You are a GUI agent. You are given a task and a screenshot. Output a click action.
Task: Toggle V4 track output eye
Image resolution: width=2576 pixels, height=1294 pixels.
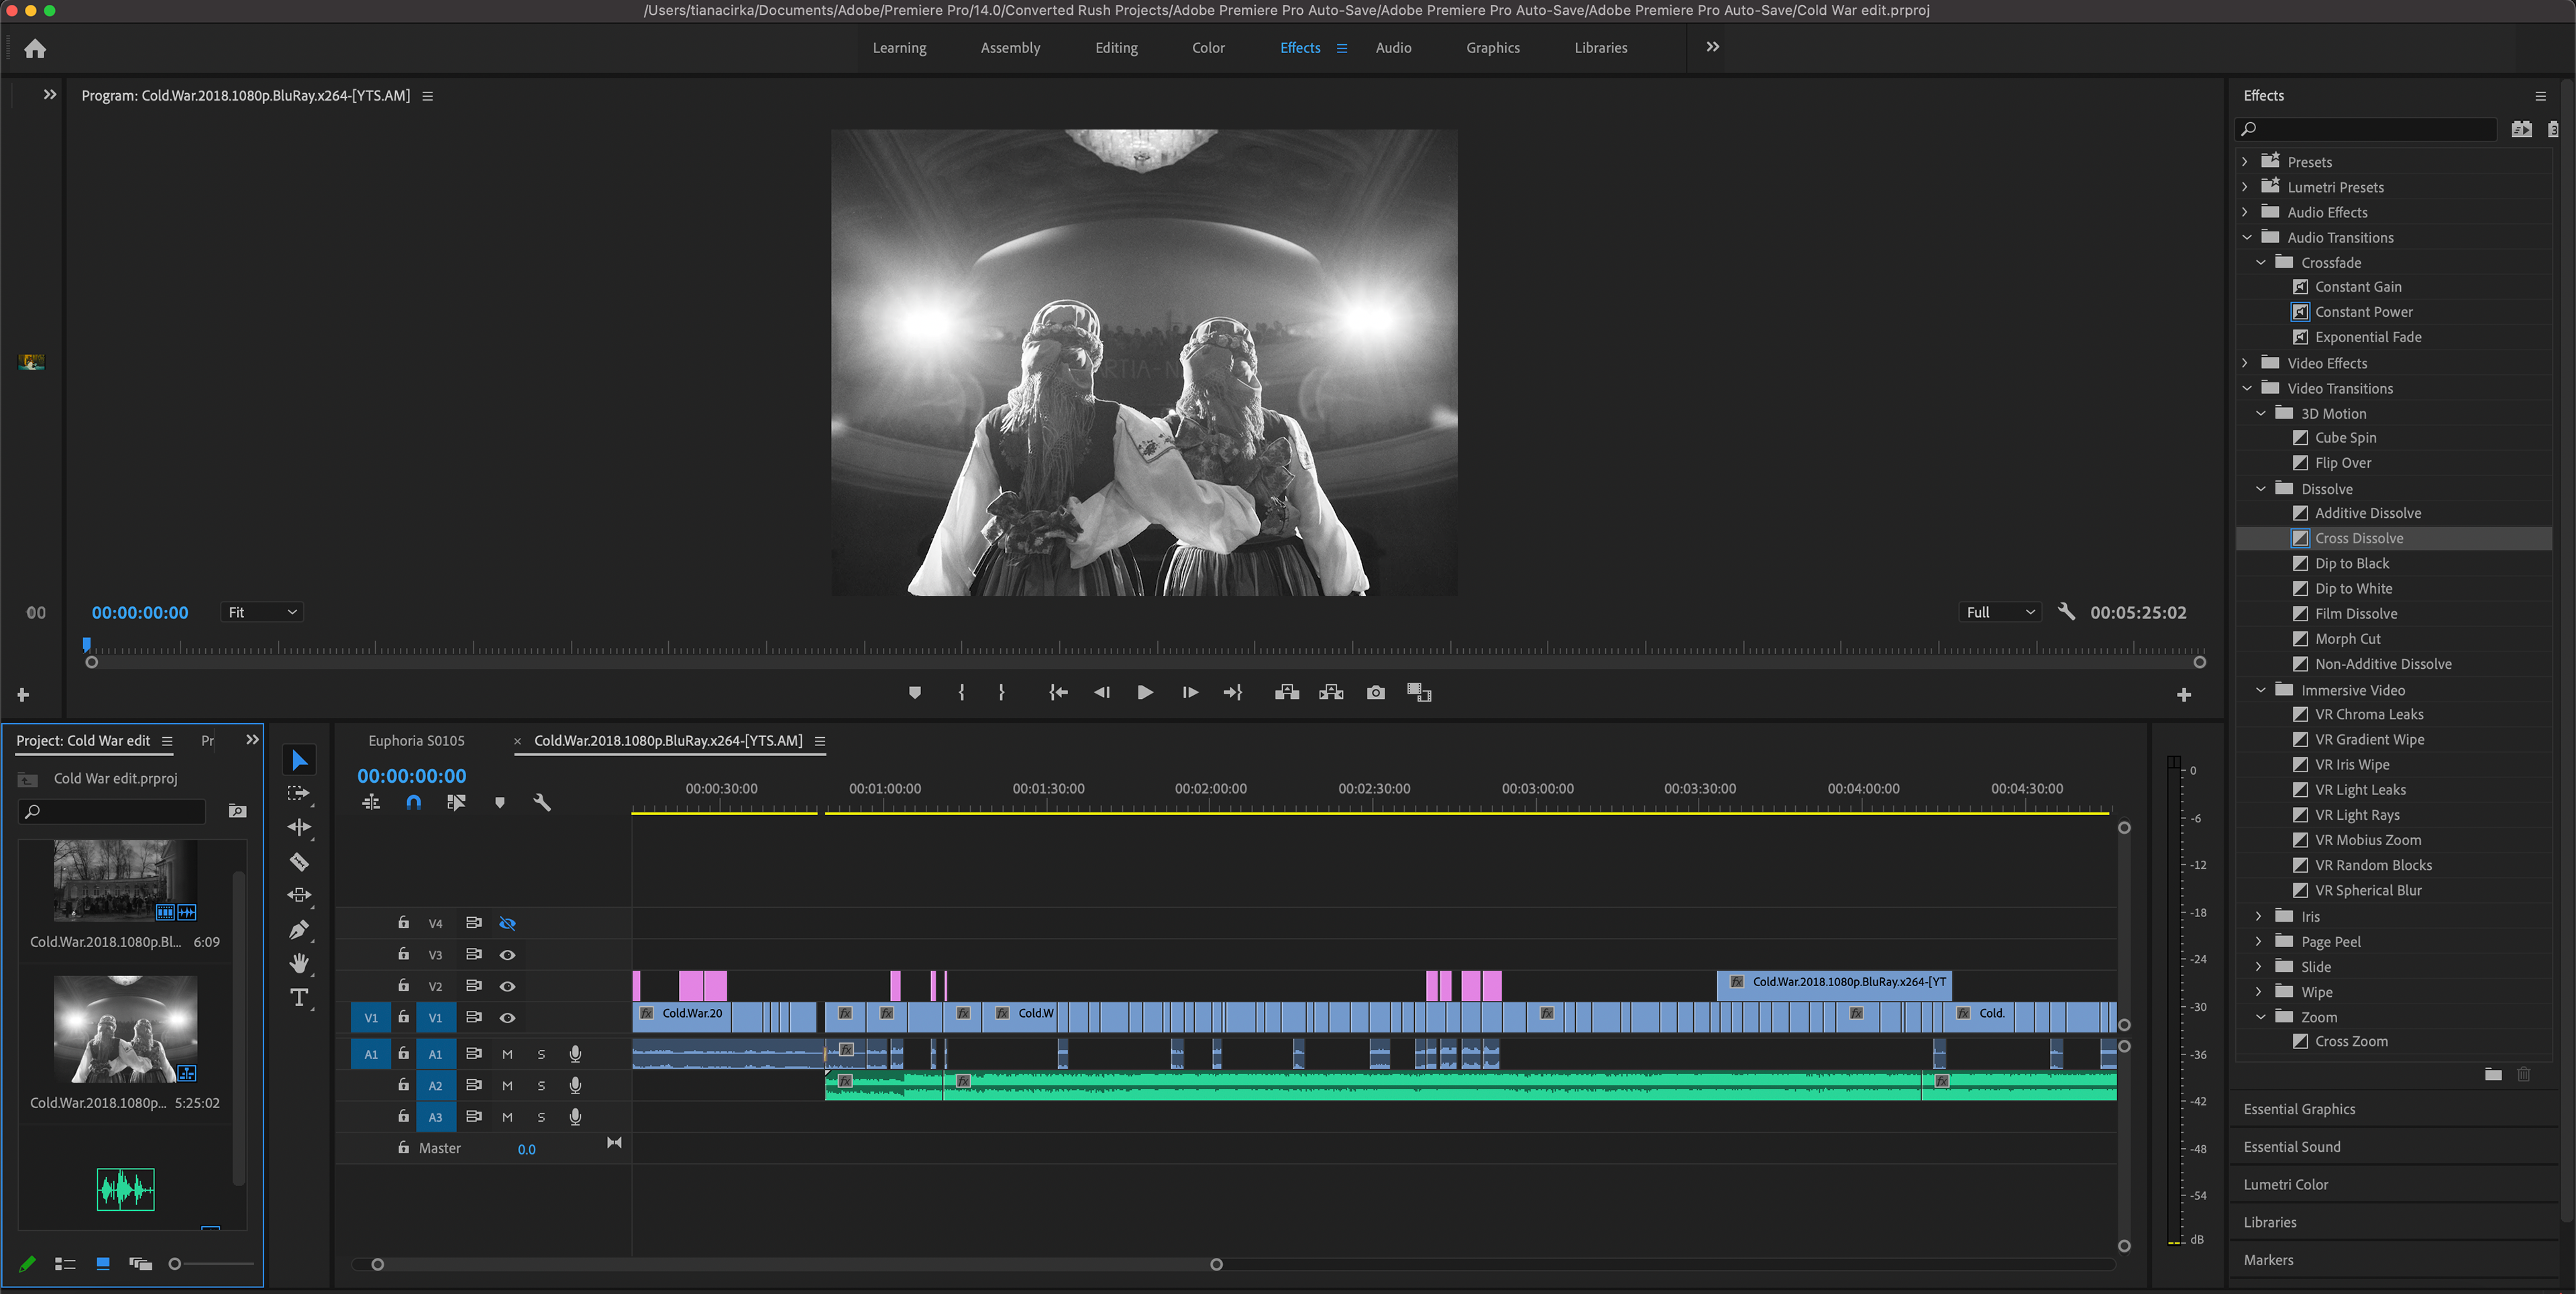pyautogui.click(x=507, y=923)
